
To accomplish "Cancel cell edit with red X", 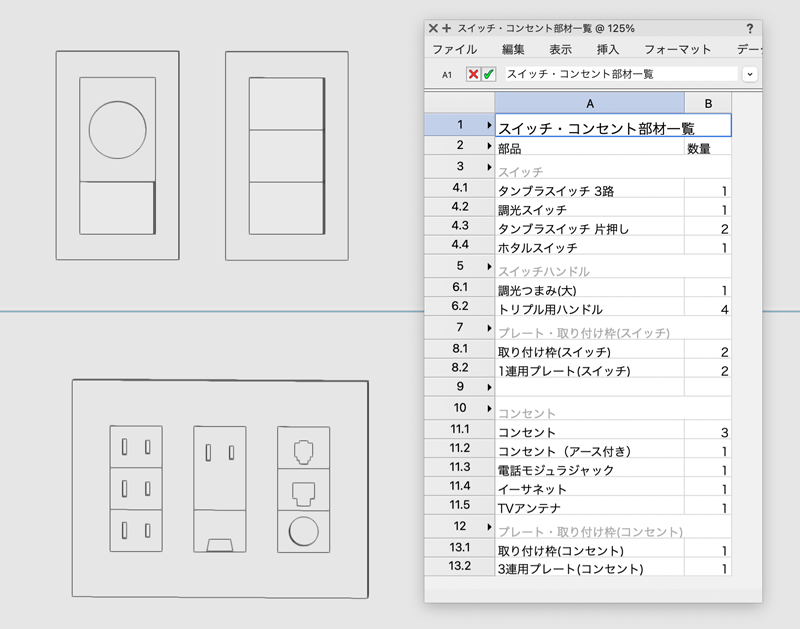I will (x=473, y=74).
